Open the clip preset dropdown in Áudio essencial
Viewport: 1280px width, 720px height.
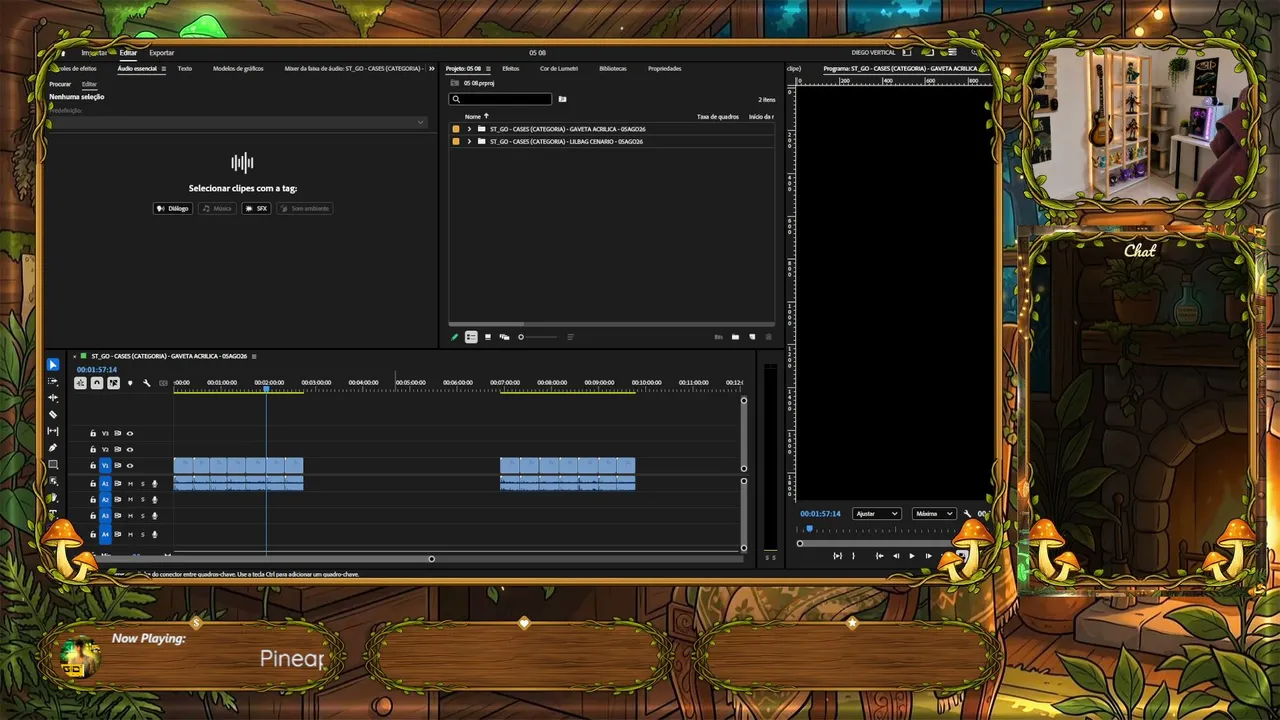click(239, 122)
